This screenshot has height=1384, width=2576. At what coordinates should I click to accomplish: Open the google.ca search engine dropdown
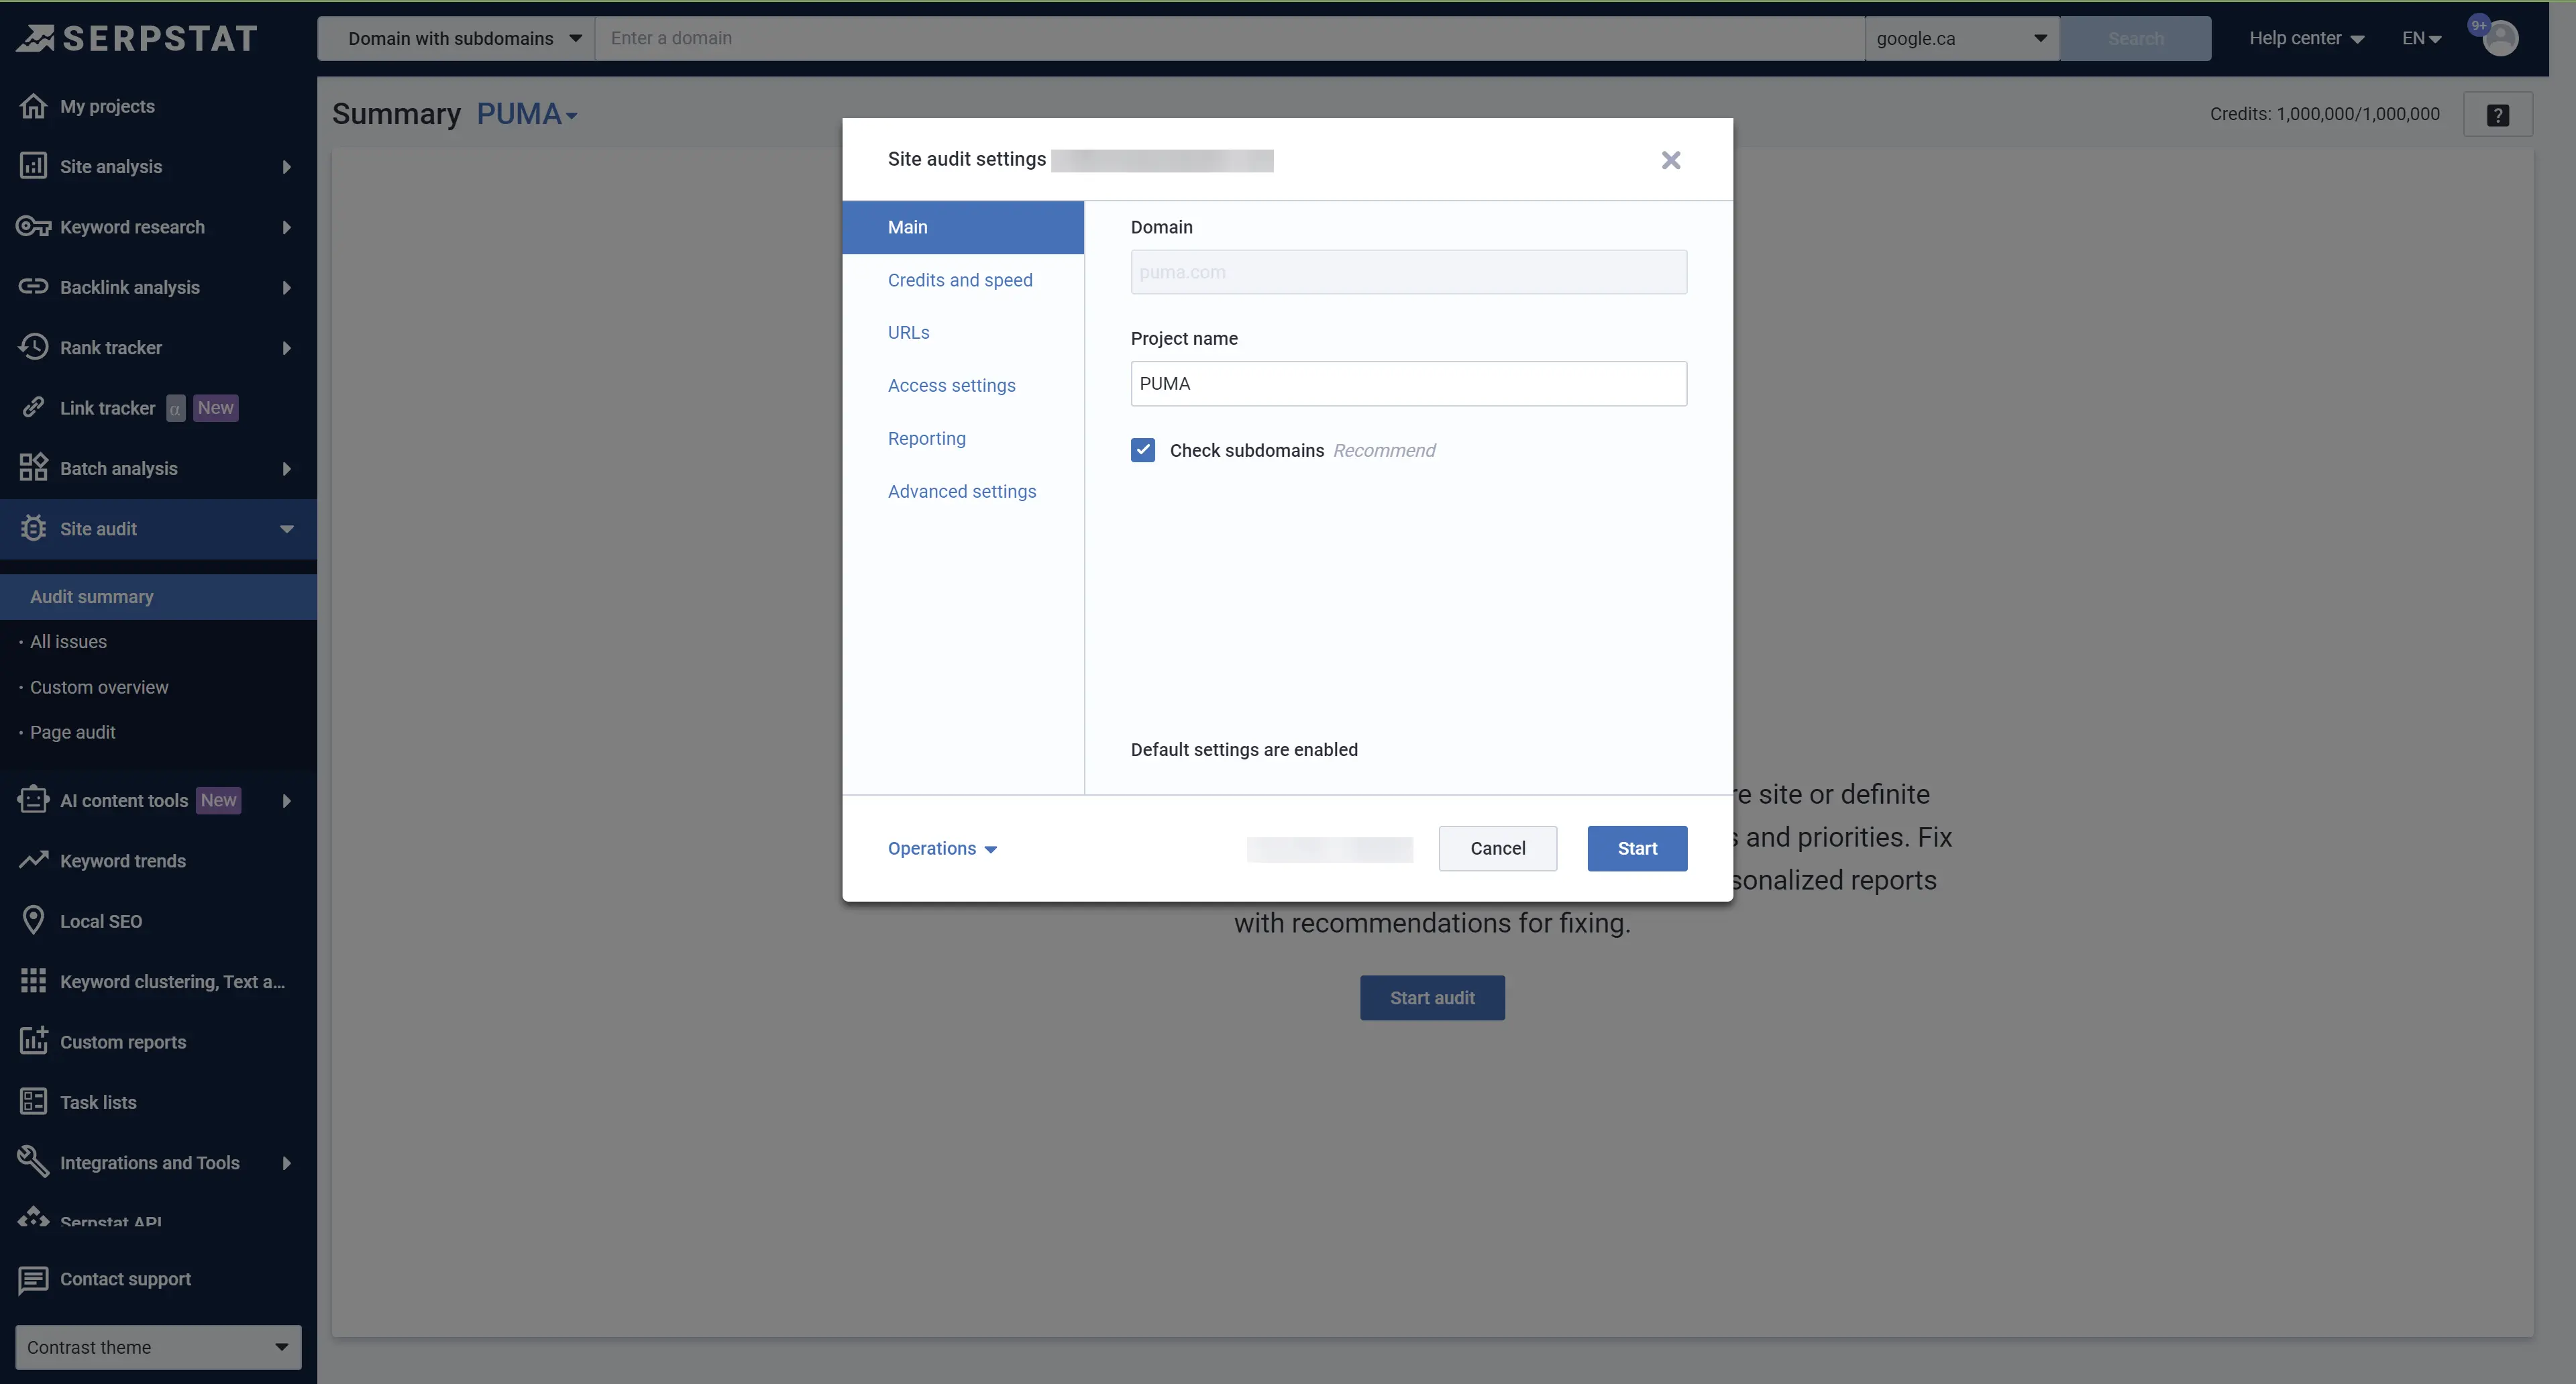tap(1957, 38)
